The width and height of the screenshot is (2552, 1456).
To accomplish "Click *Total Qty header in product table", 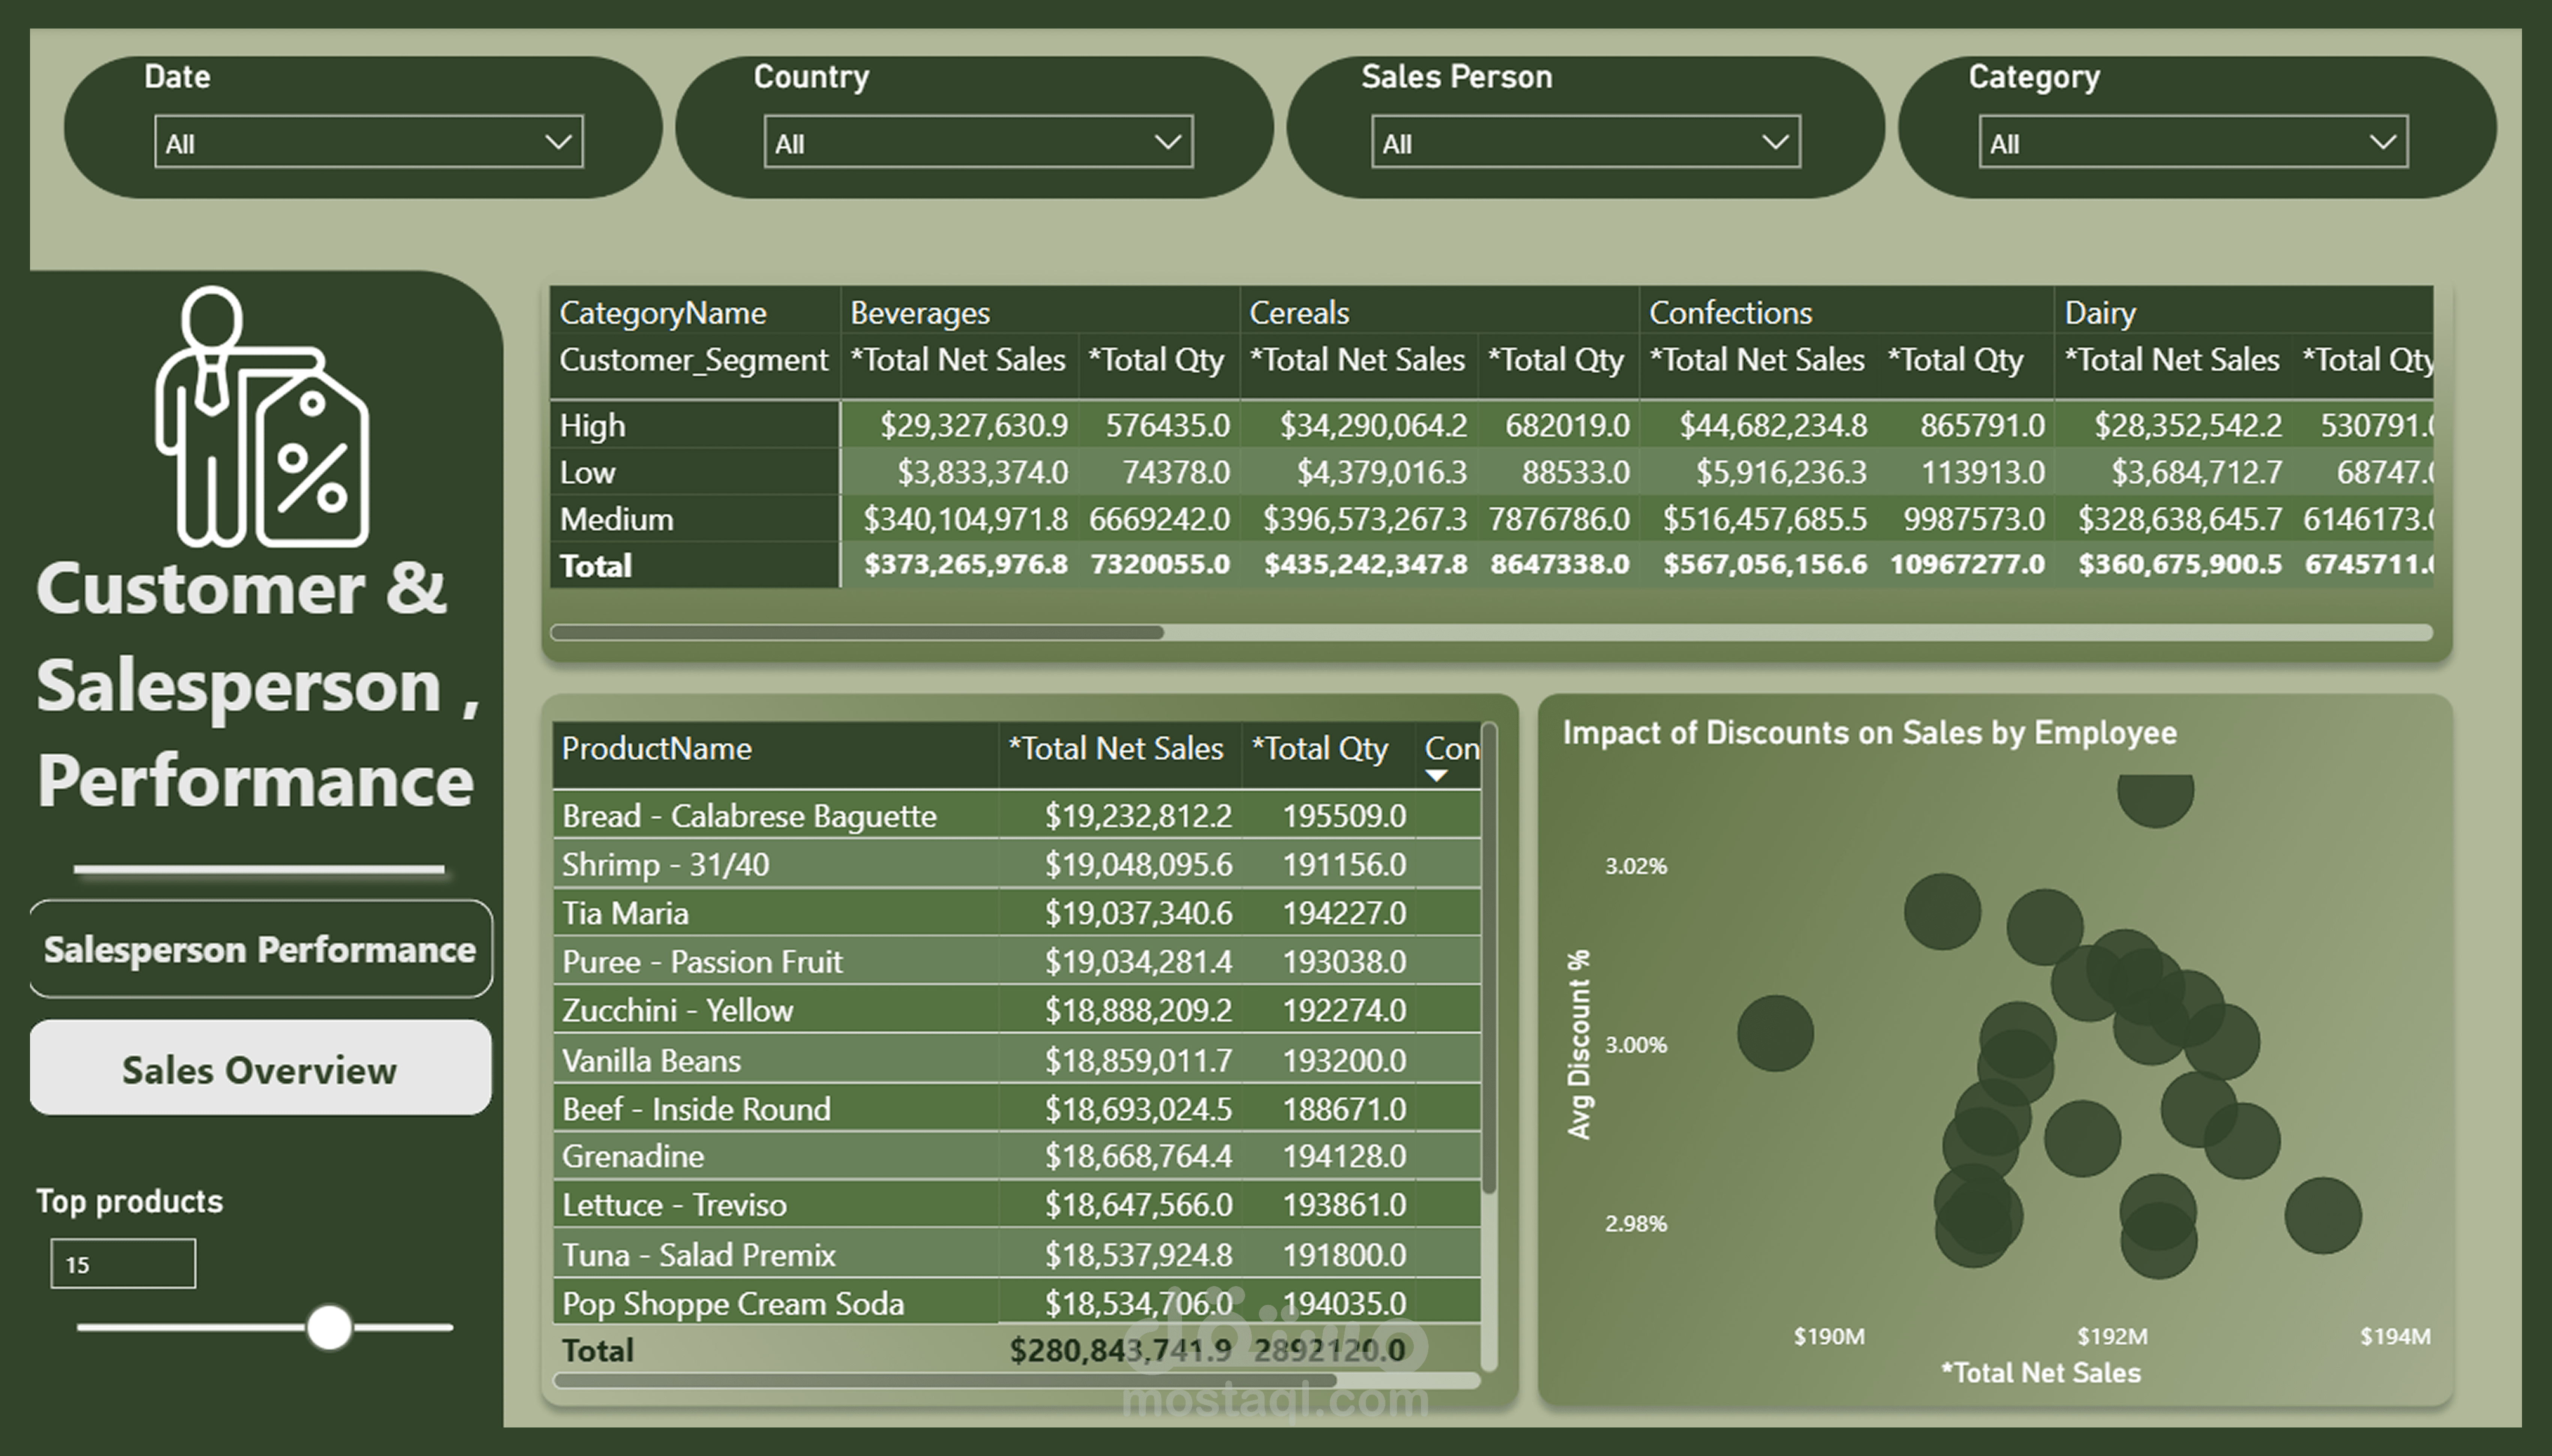I will tap(1319, 749).
